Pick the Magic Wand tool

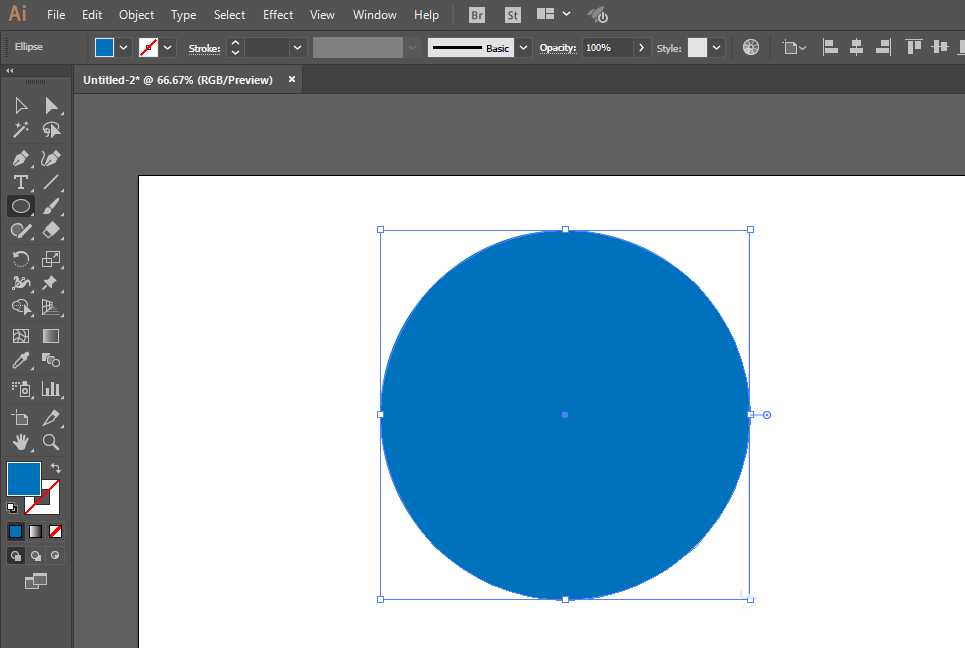20,130
